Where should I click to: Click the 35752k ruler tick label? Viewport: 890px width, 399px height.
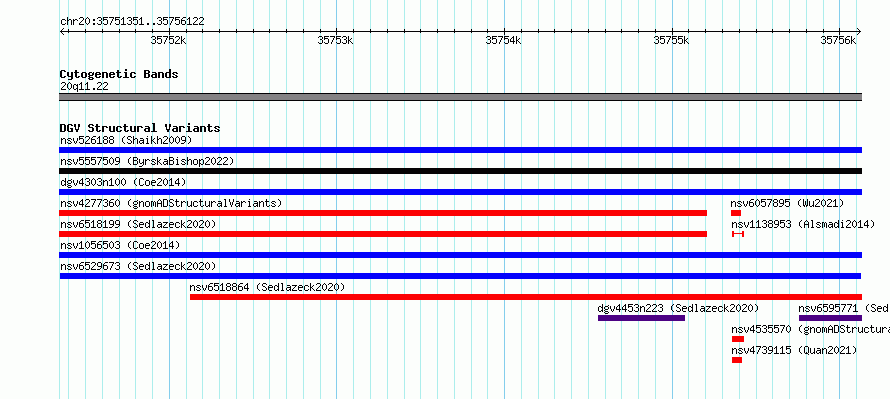pos(168,40)
